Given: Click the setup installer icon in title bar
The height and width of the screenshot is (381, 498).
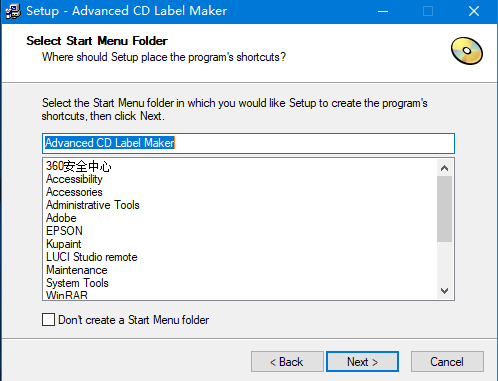Looking at the screenshot, I should click(x=13, y=11).
